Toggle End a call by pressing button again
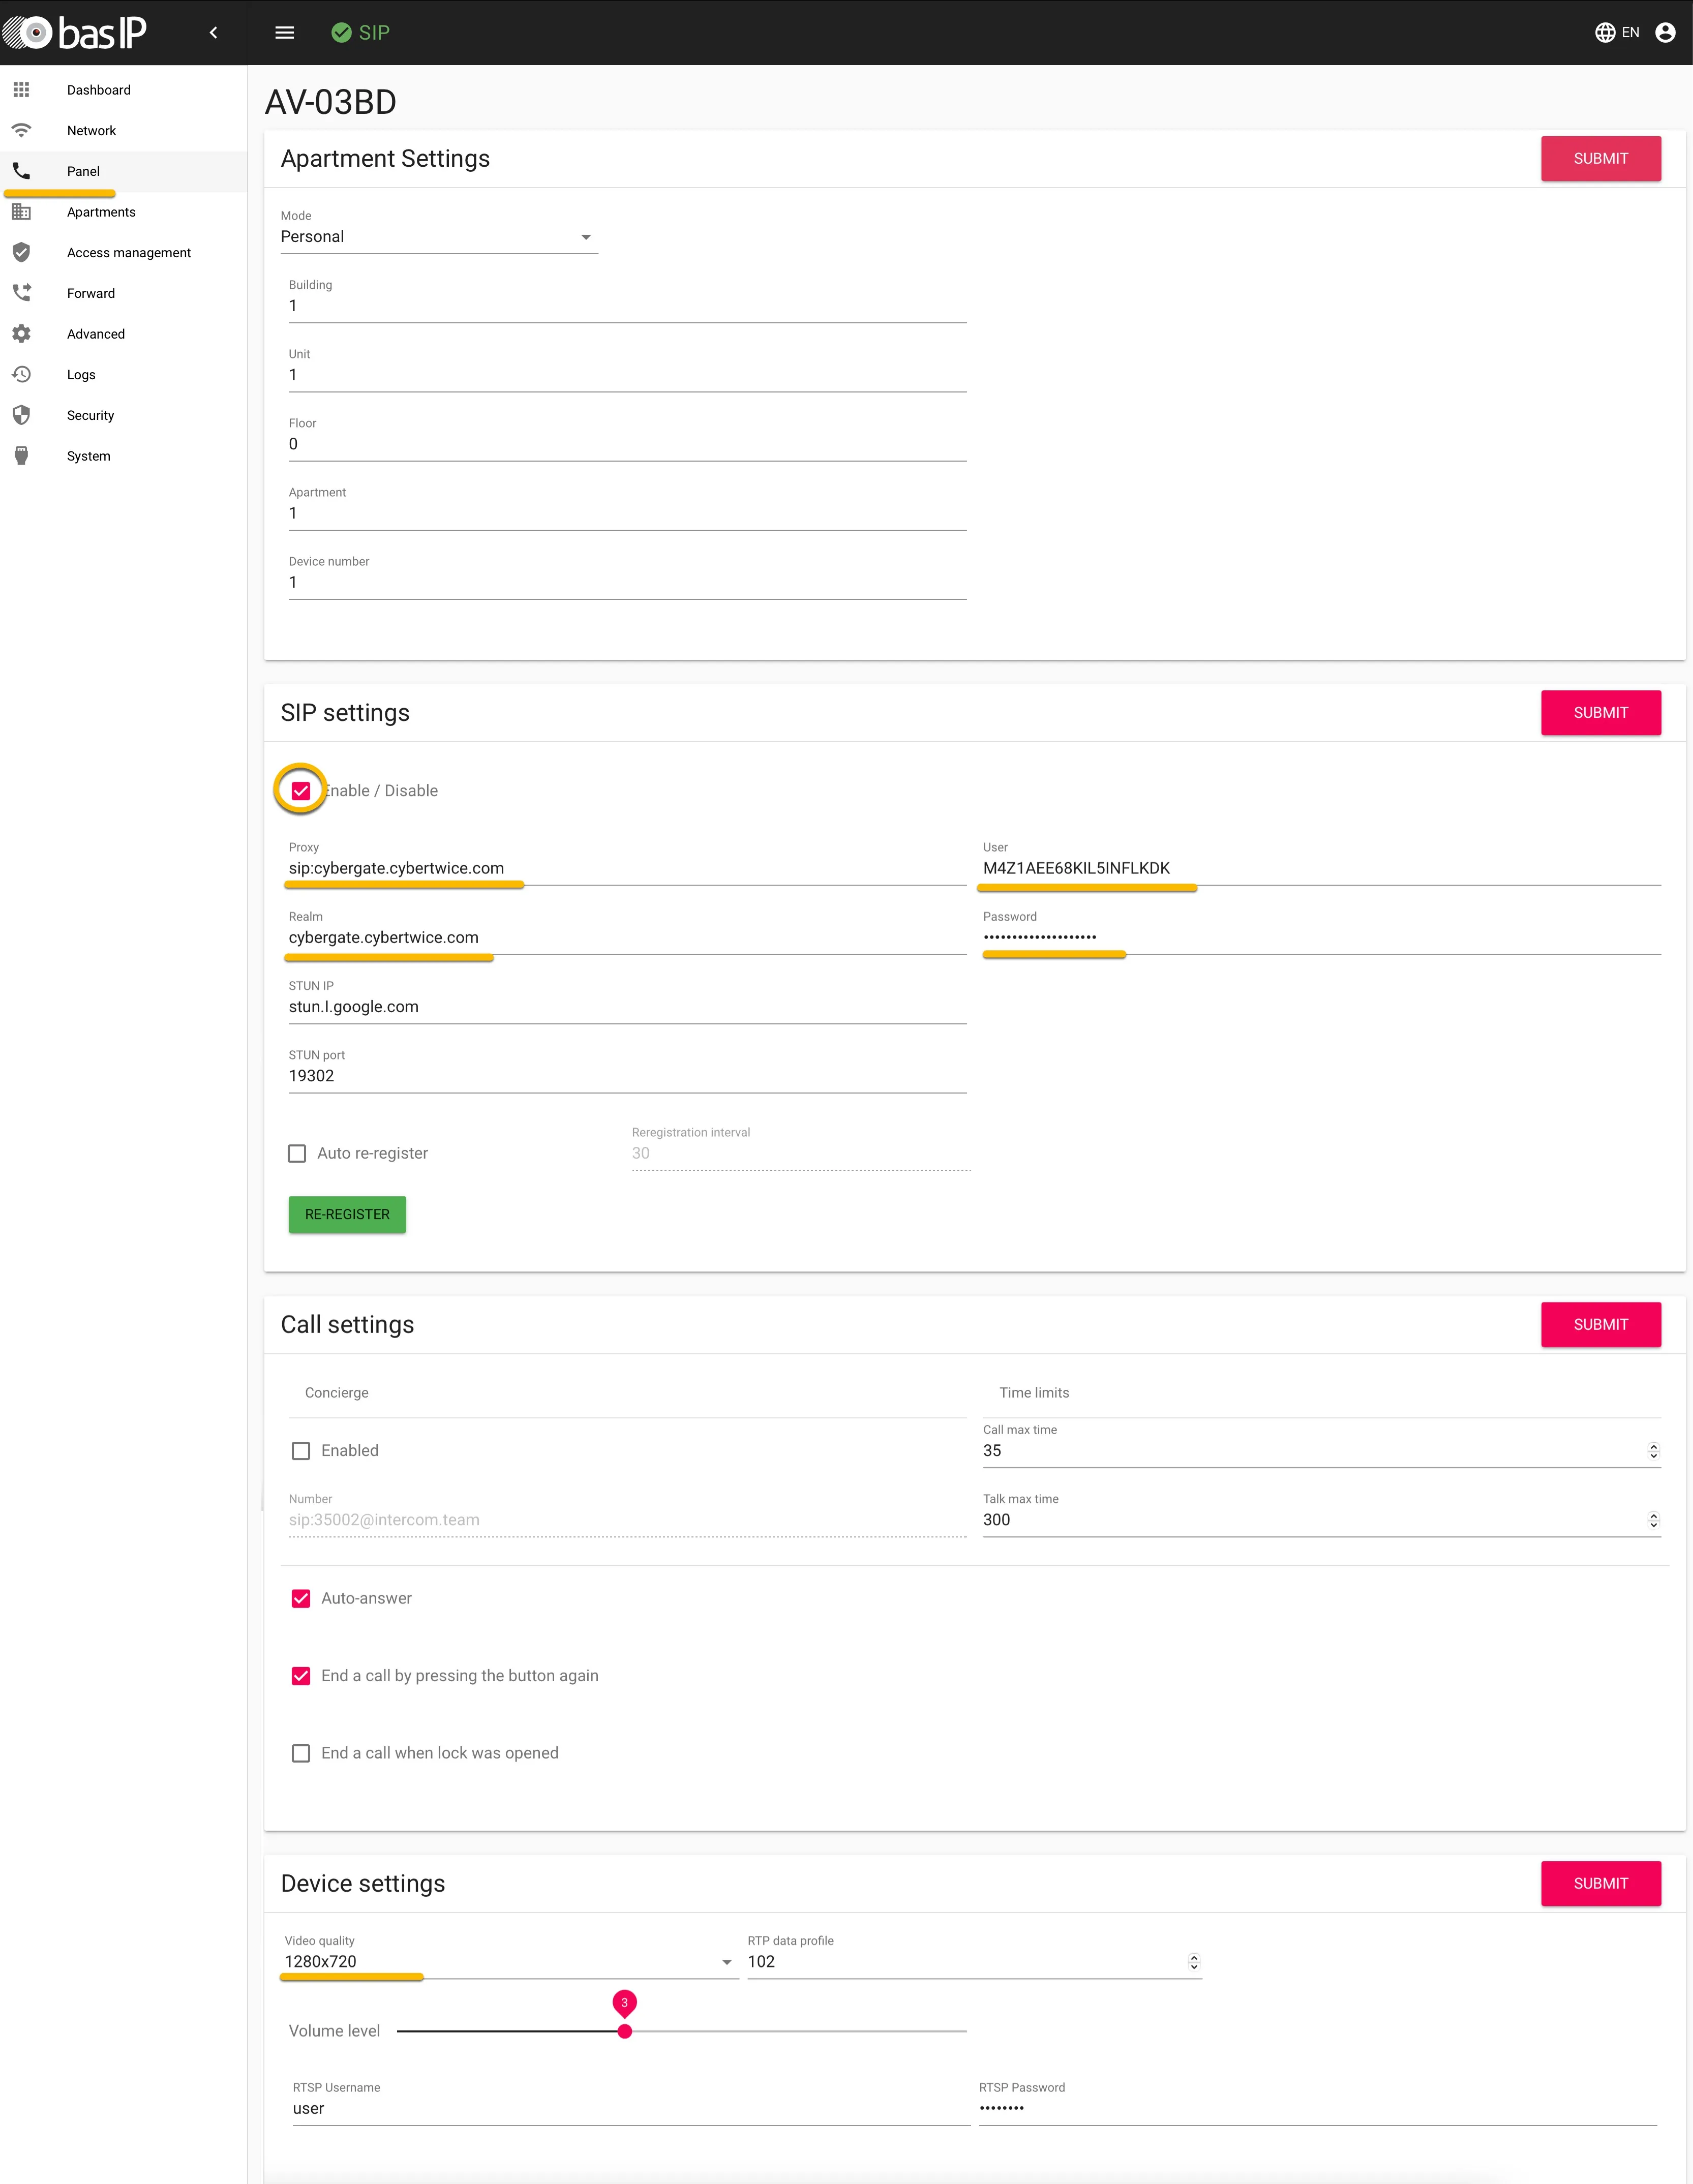This screenshot has height=2184, width=1693. pos(301,1675)
